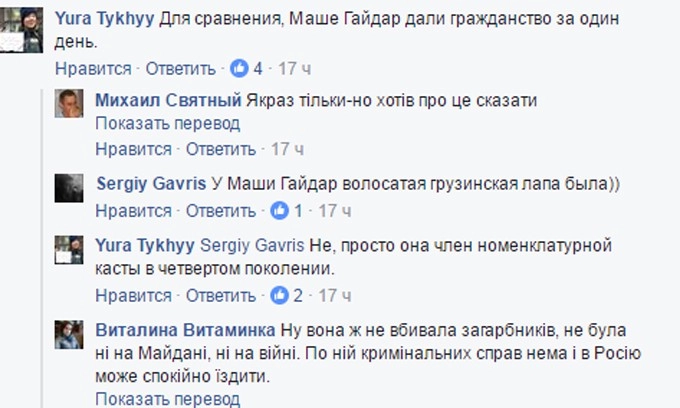Open Виталина Витаминка's profile picture
Image resolution: width=680 pixels, height=408 pixels.
tap(69, 334)
